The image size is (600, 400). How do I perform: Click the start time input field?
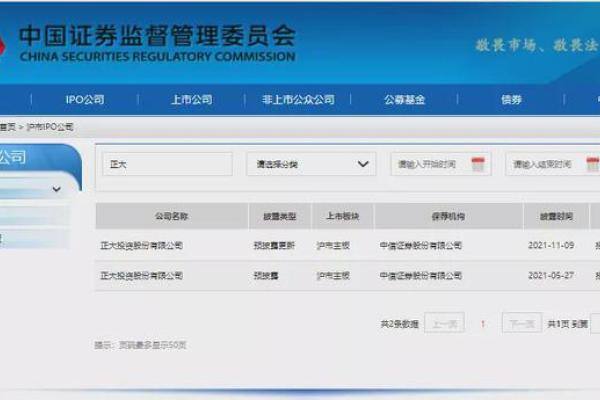click(x=441, y=164)
